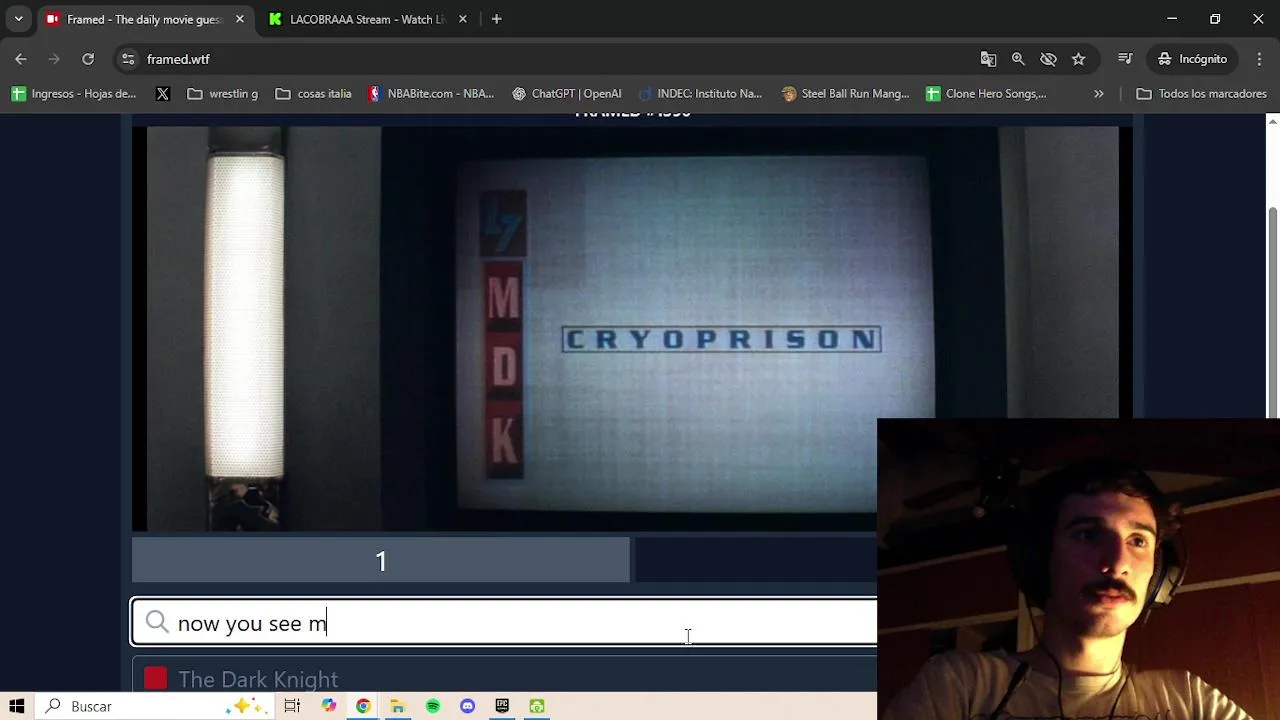Open the ChatGPT | OpenAI bookmark
Viewport: 1280px width, 720px height.
[x=567, y=94]
